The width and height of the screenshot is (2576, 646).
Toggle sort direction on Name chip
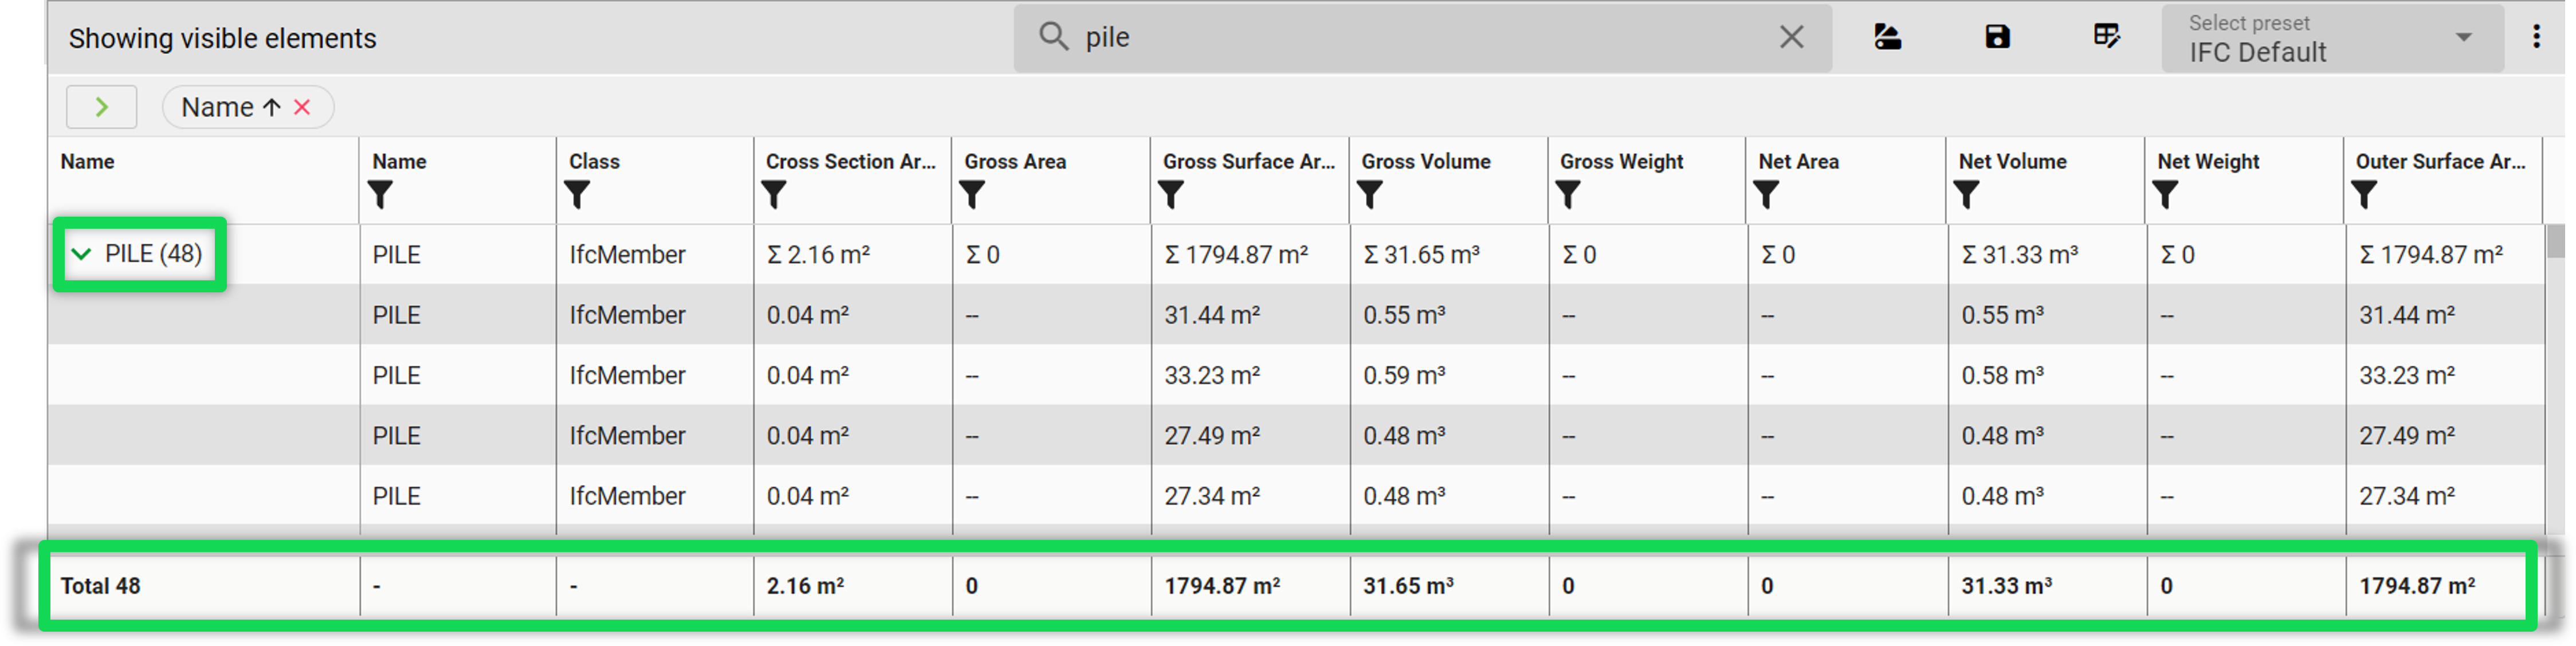271,107
